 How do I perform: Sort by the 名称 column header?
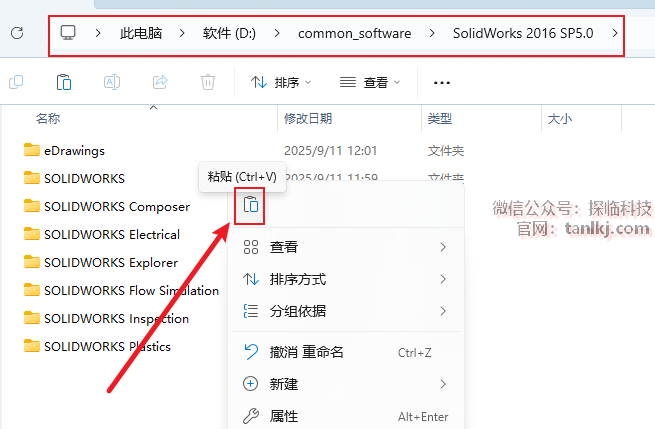(48, 119)
